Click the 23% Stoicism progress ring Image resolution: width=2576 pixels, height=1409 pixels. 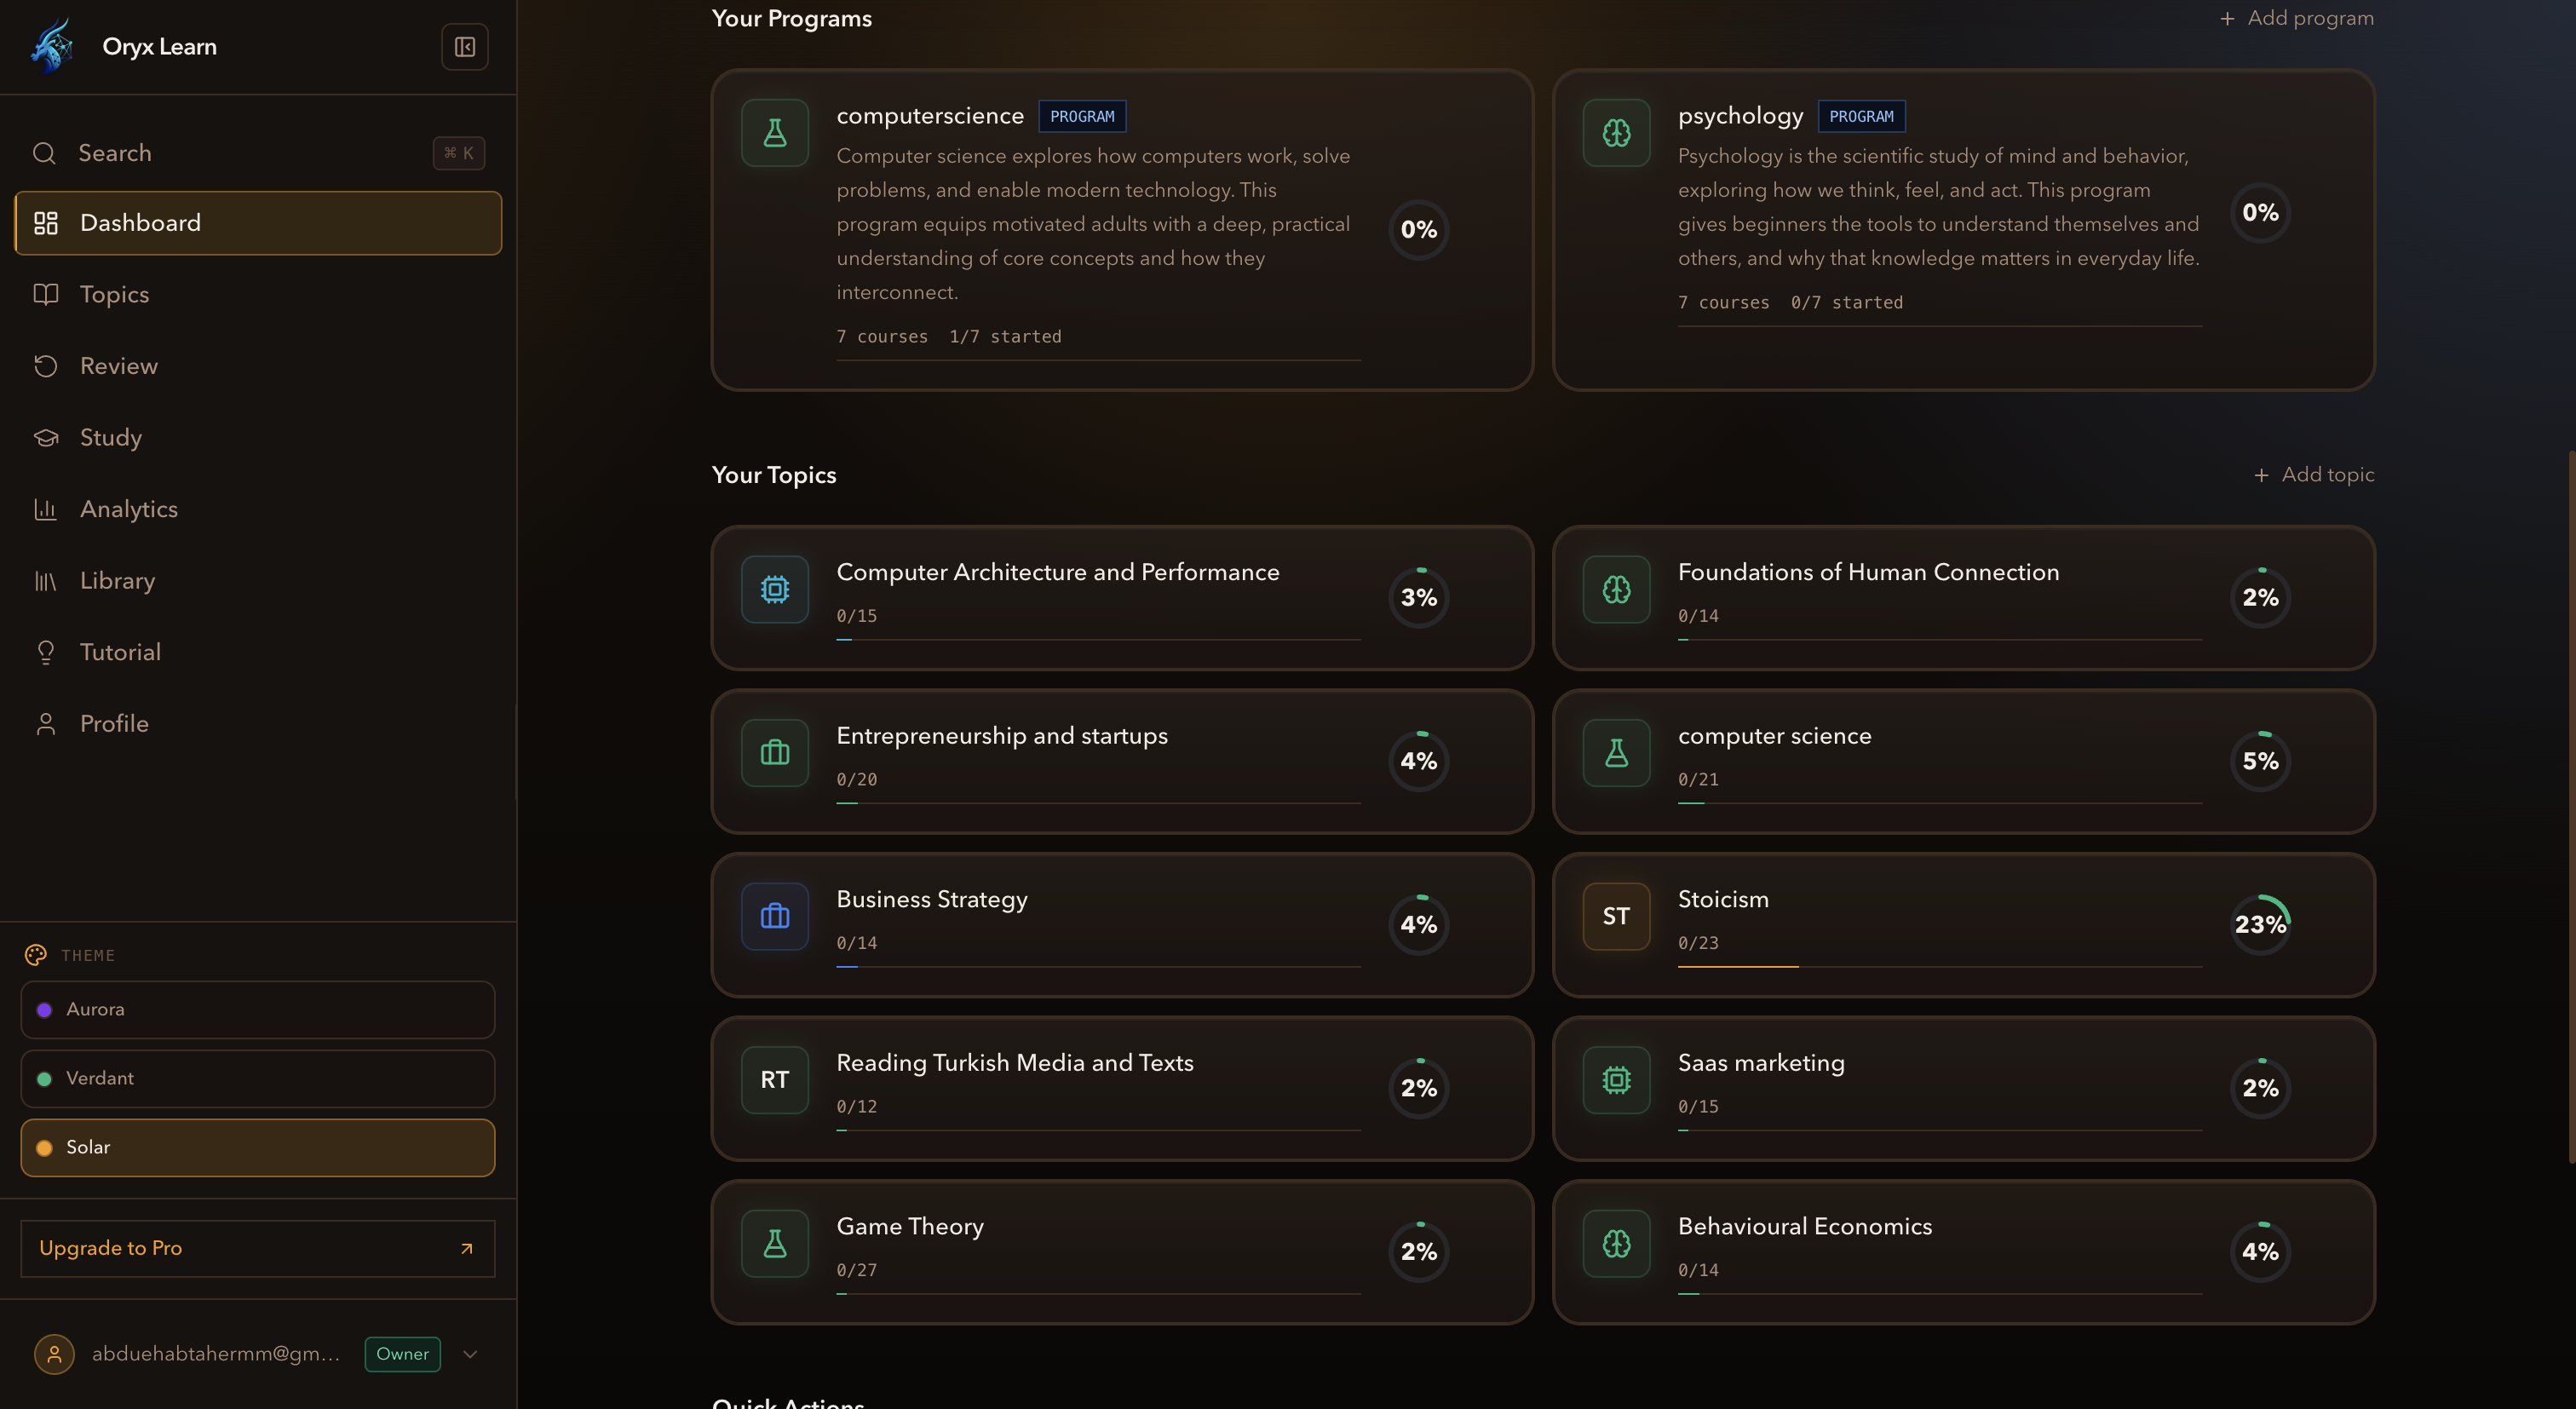2261,924
